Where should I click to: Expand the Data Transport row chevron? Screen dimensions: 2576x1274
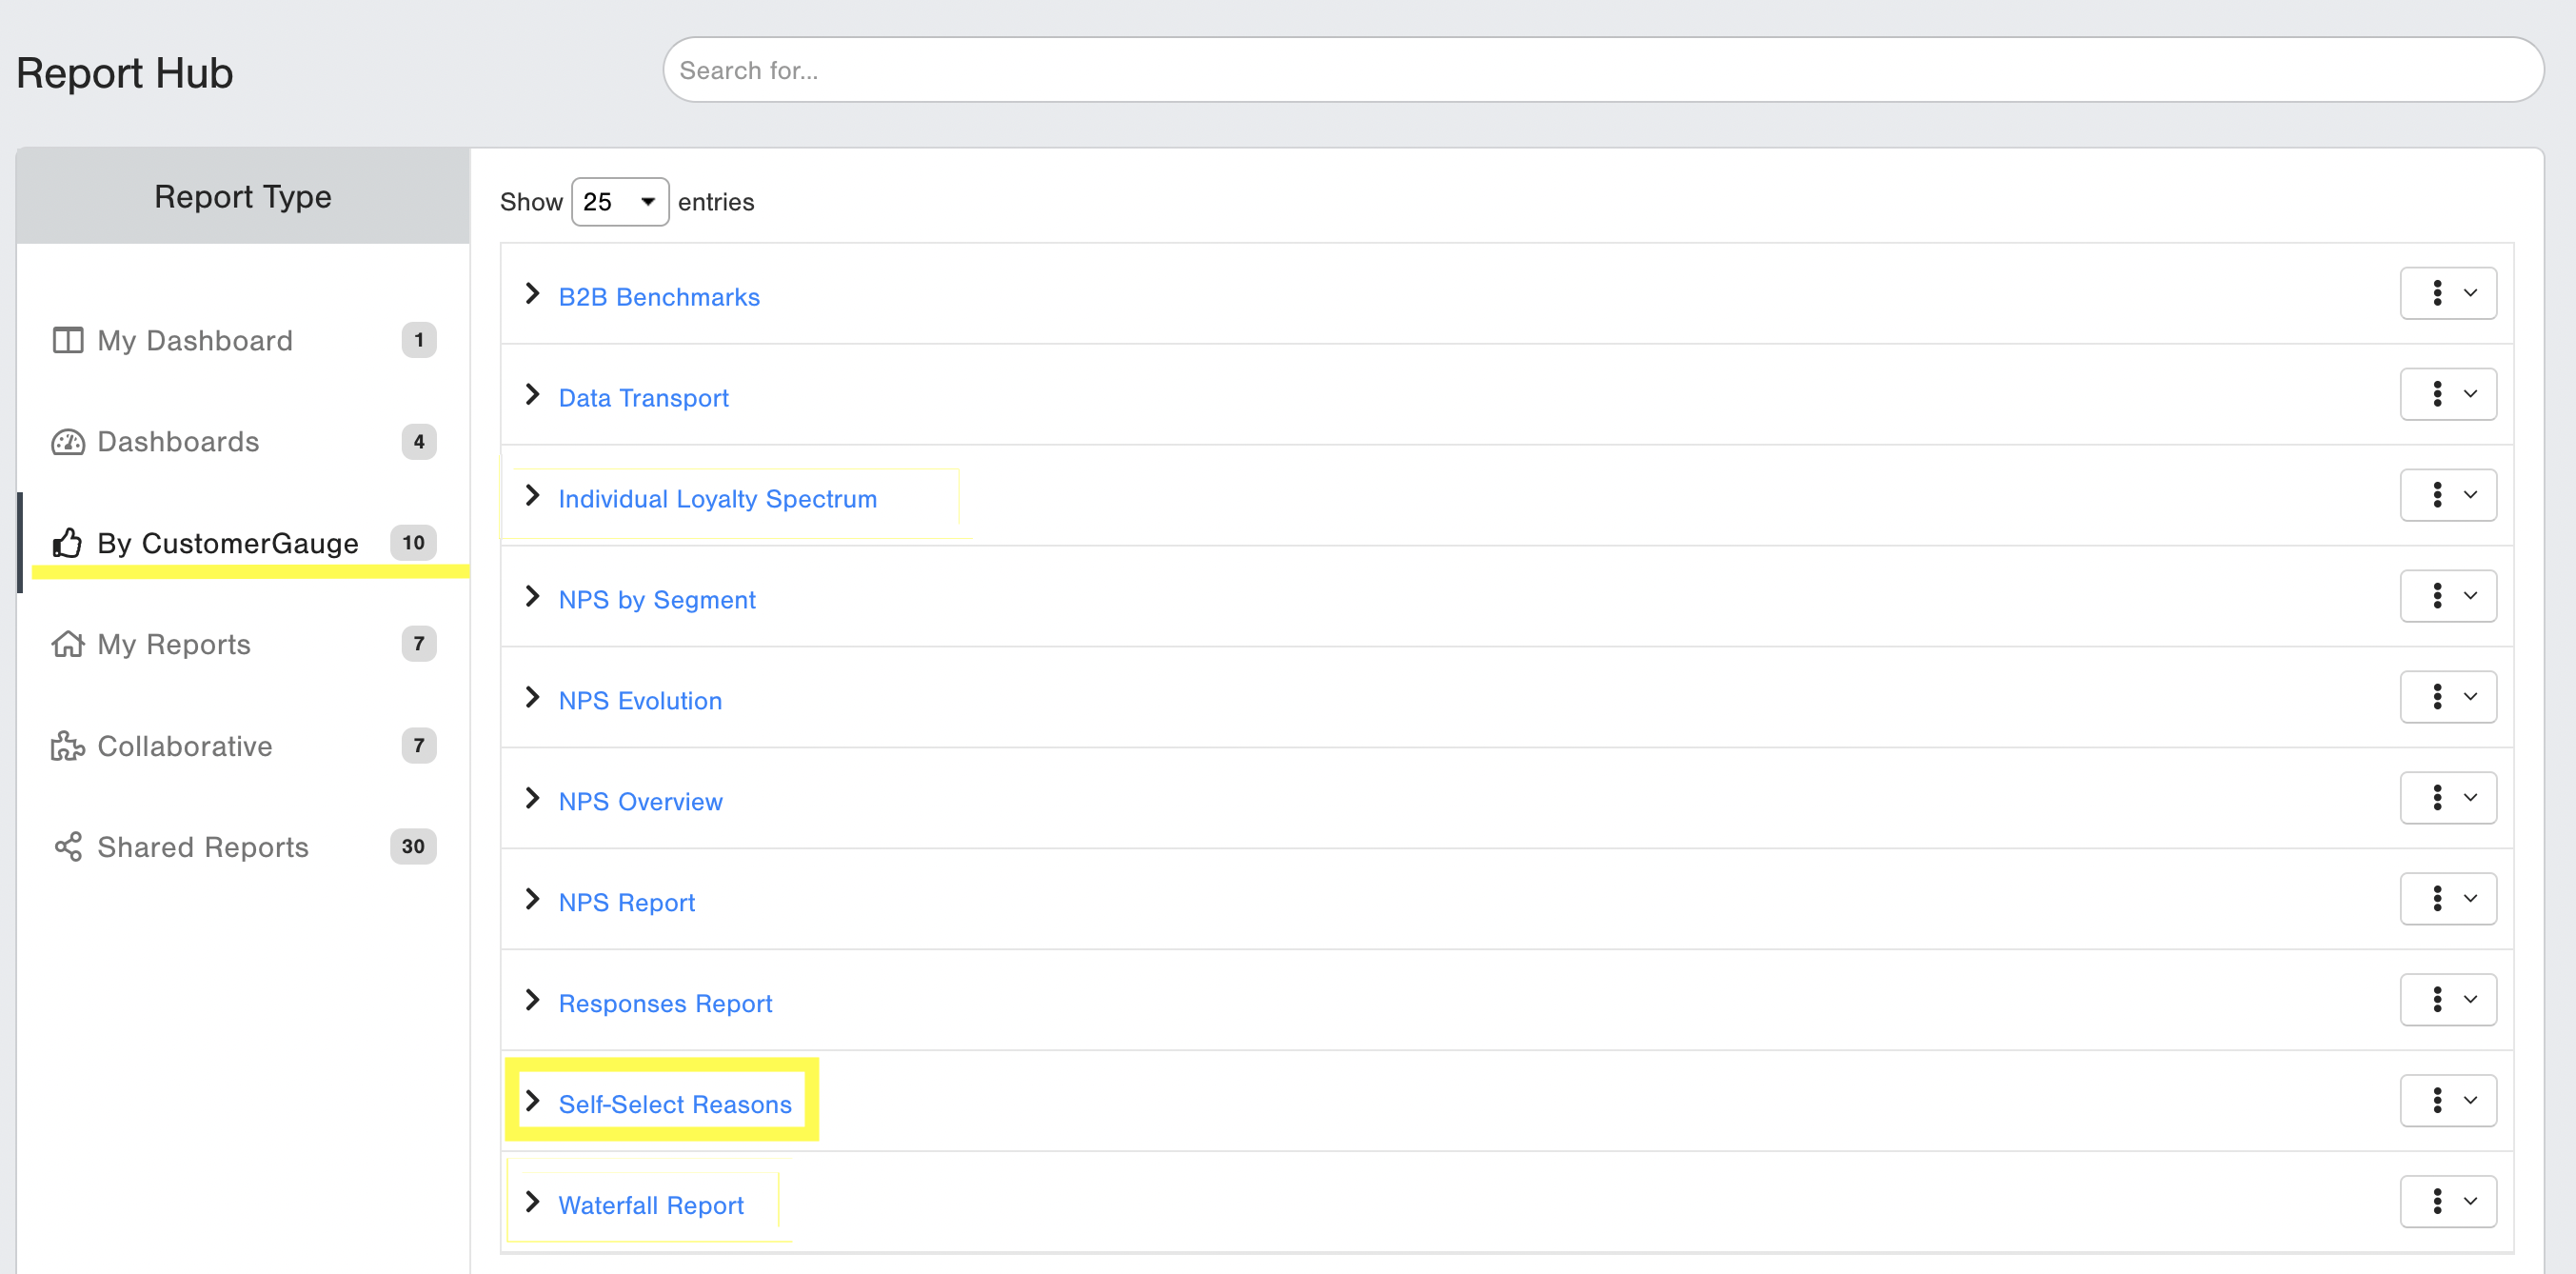(x=532, y=395)
